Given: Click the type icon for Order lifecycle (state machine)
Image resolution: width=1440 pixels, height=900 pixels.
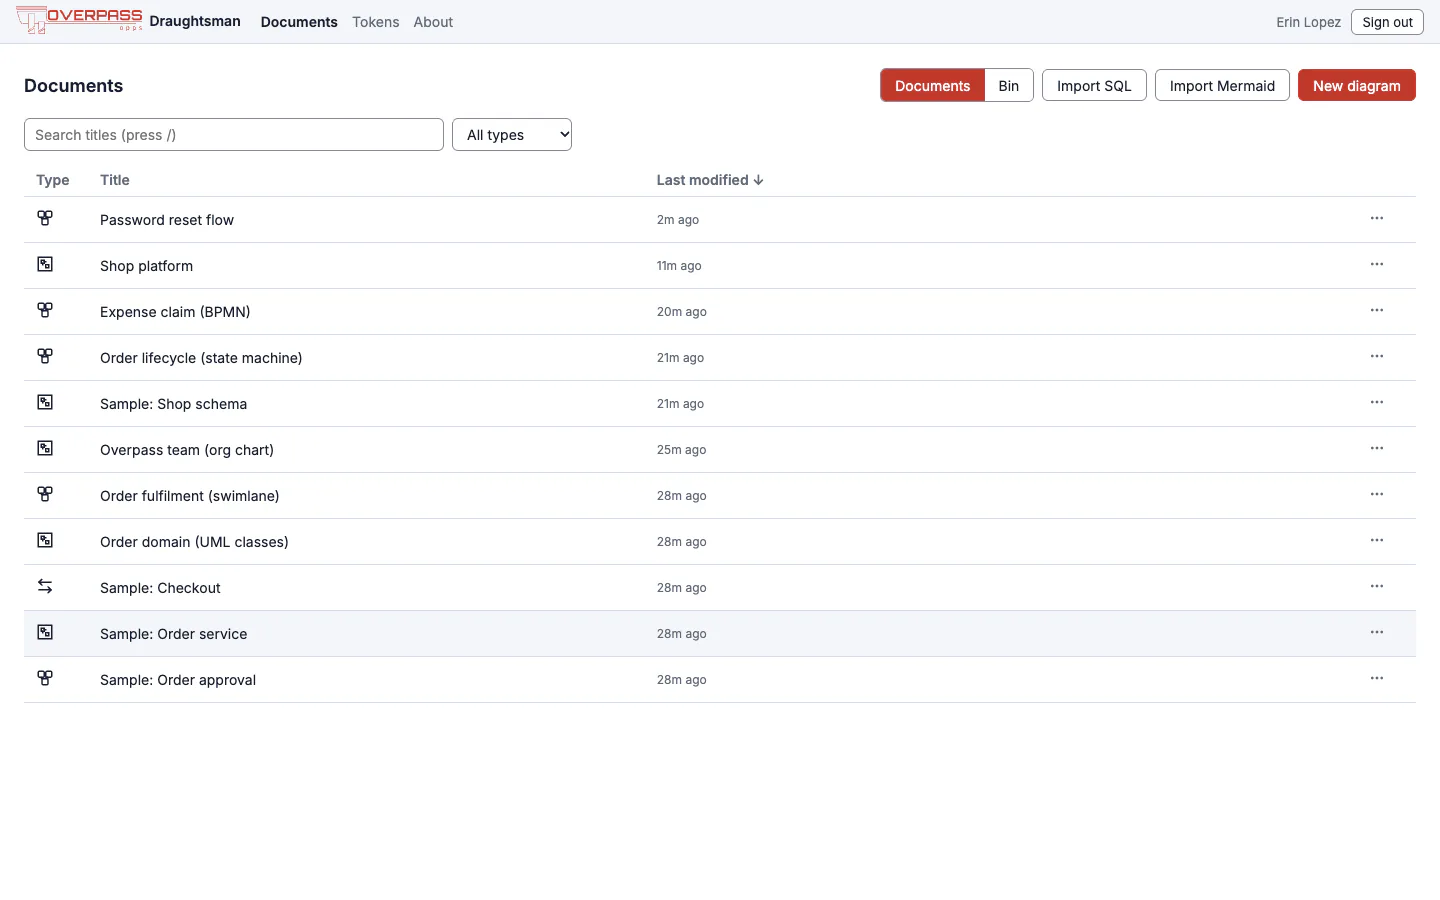Looking at the screenshot, I should (x=45, y=356).
